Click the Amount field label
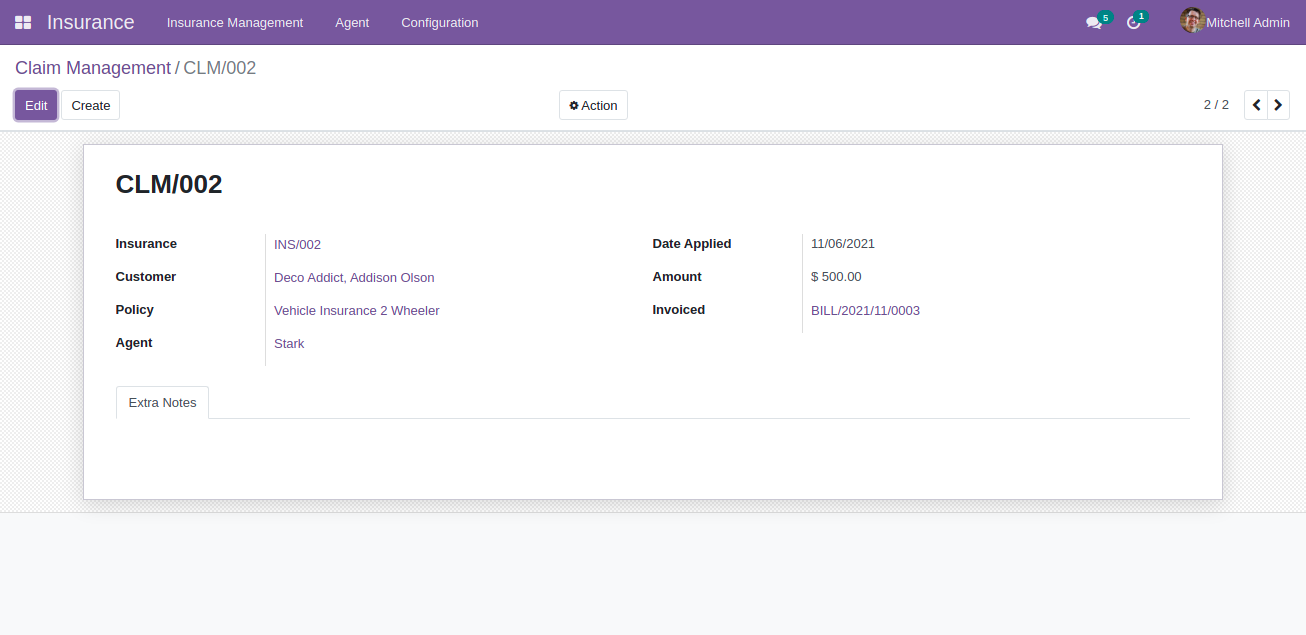This screenshot has width=1306, height=635. point(677,276)
